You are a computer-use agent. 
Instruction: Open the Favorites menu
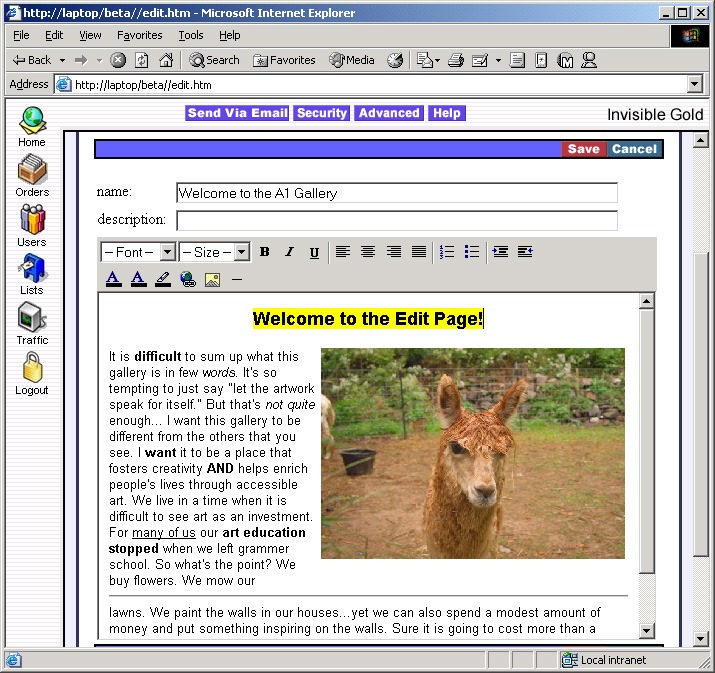point(140,35)
